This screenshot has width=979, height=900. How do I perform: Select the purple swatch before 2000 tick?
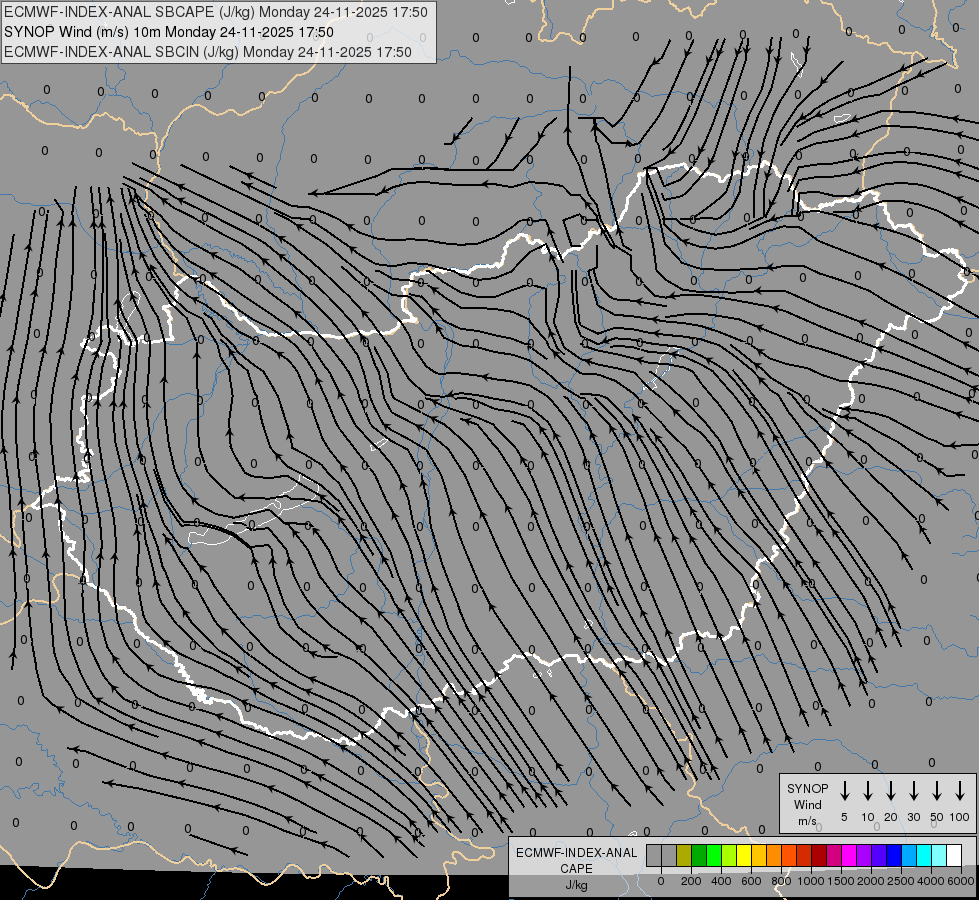click(x=865, y=855)
